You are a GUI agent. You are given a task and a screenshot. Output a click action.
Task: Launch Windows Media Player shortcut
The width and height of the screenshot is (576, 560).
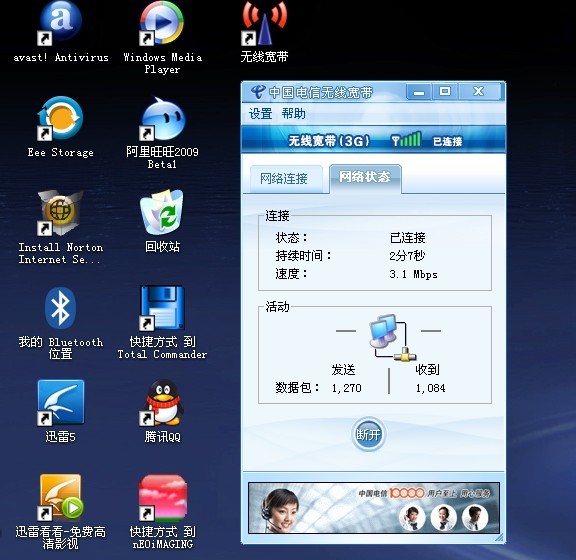[x=162, y=23]
